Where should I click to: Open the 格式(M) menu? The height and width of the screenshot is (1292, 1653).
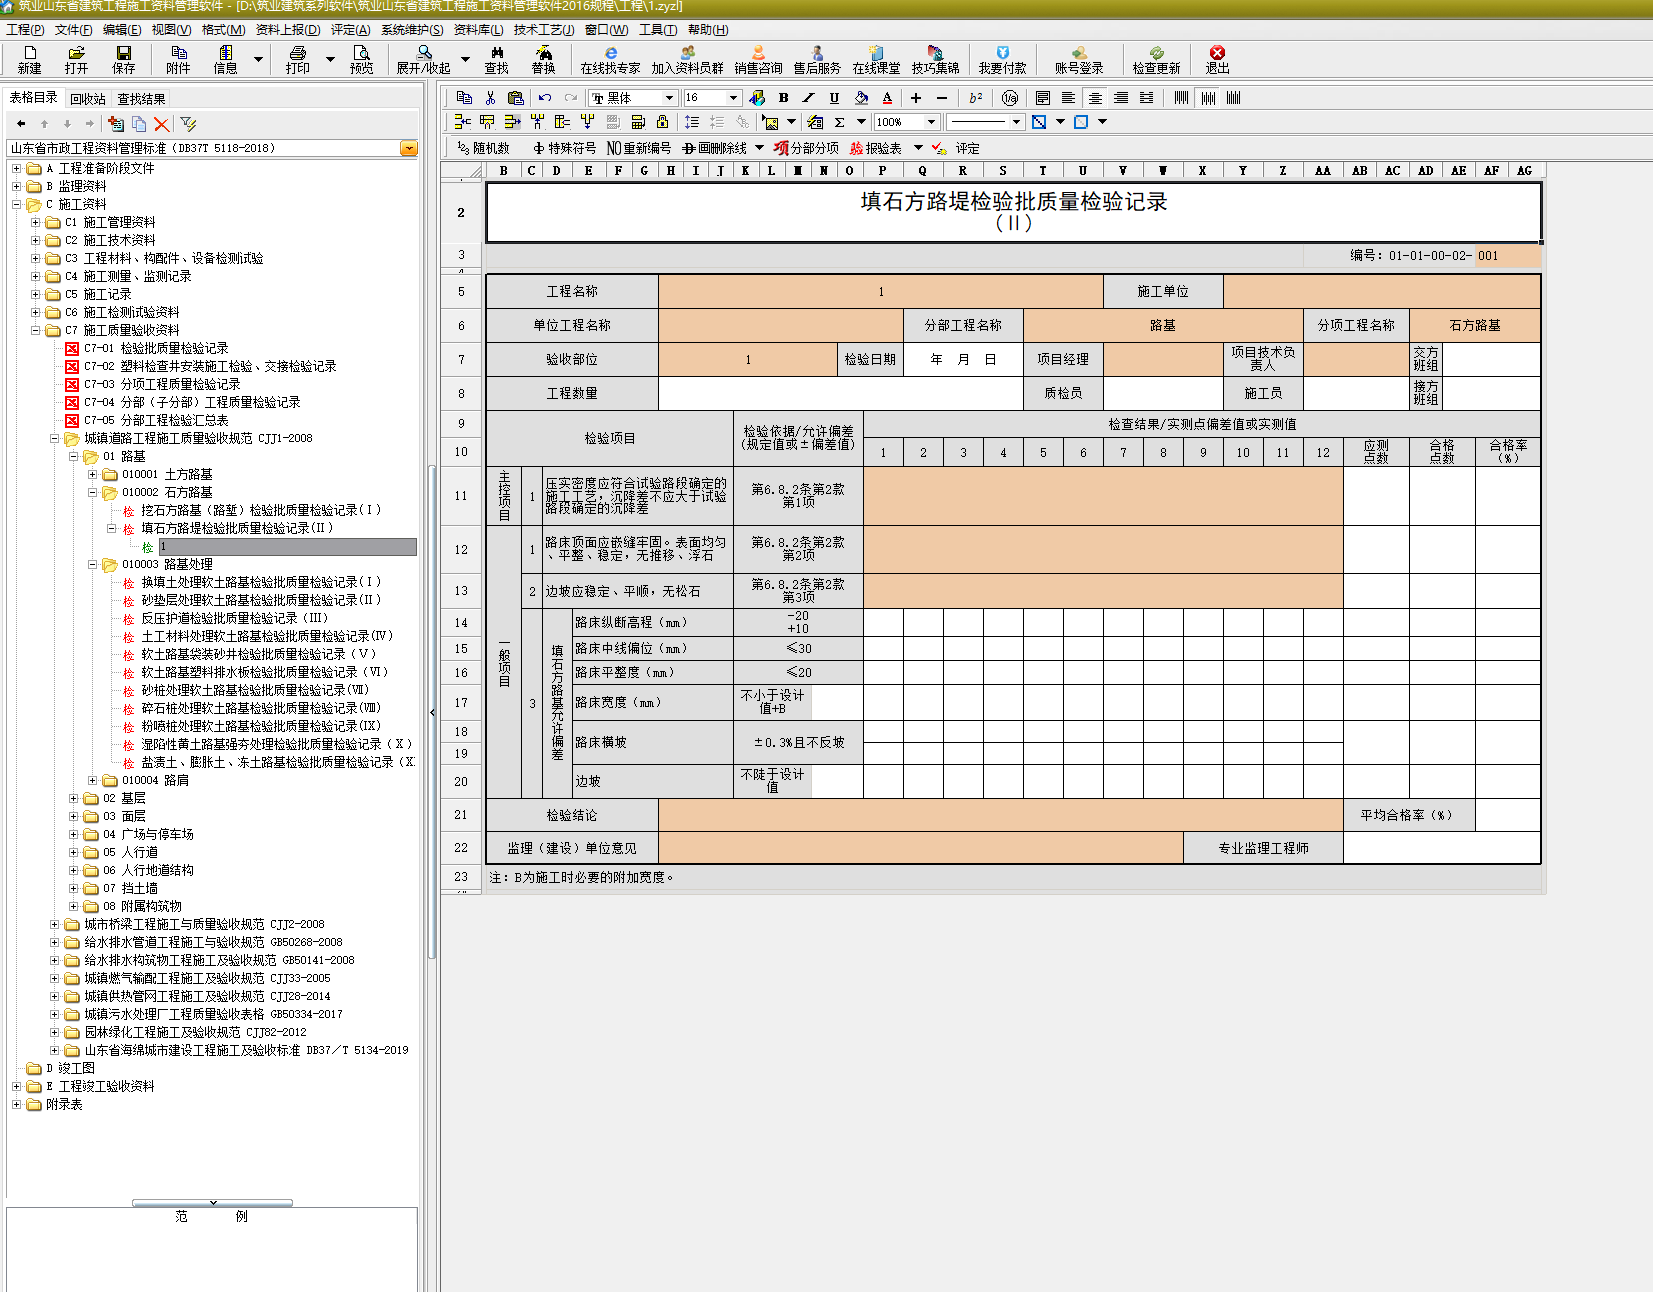click(x=223, y=30)
